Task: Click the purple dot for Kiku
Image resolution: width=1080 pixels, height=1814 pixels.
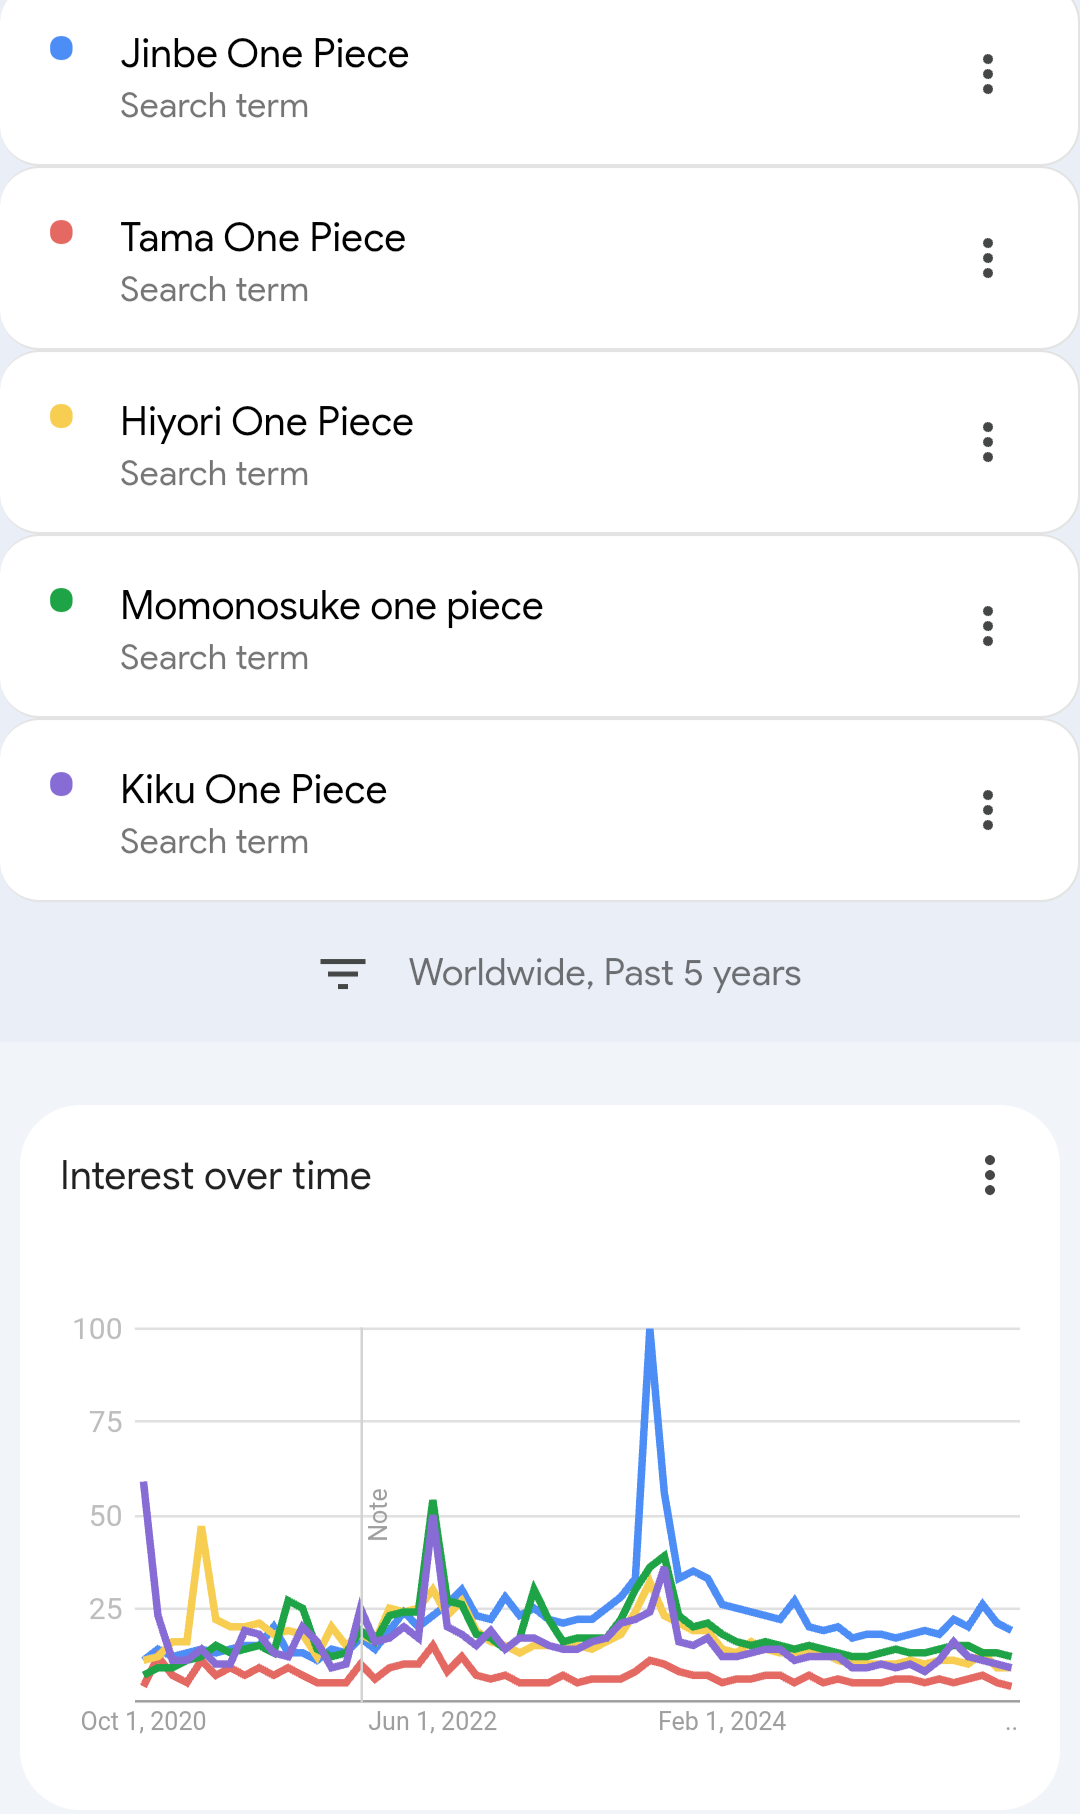Action: 61,784
